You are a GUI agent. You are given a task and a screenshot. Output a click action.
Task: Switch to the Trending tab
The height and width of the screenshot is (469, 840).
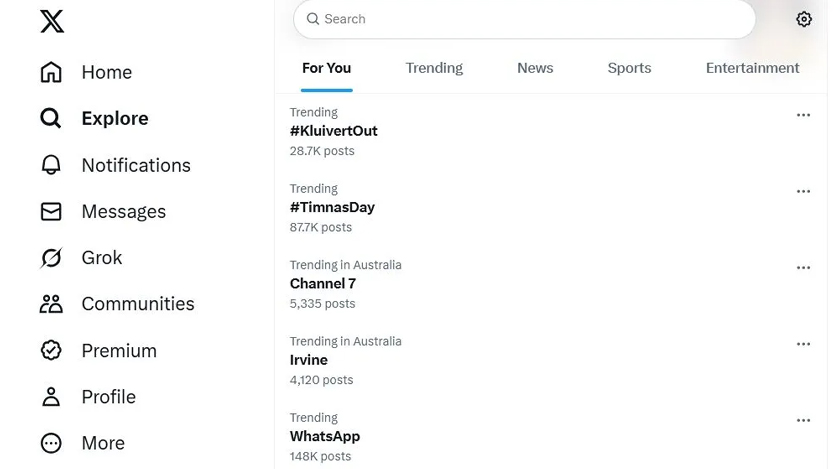click(x=434, y=68)
